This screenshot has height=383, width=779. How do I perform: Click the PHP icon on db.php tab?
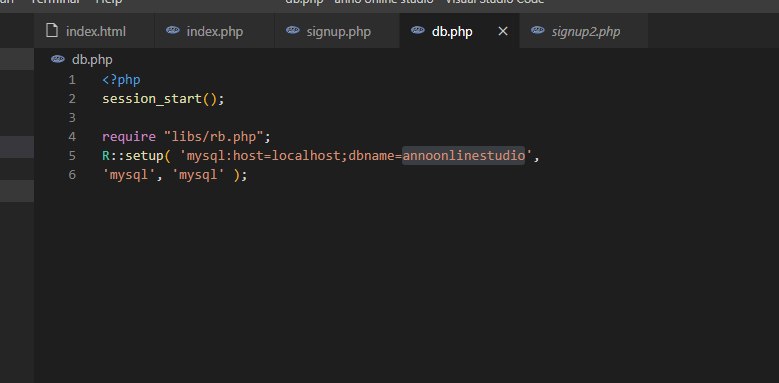pos(418,30)
